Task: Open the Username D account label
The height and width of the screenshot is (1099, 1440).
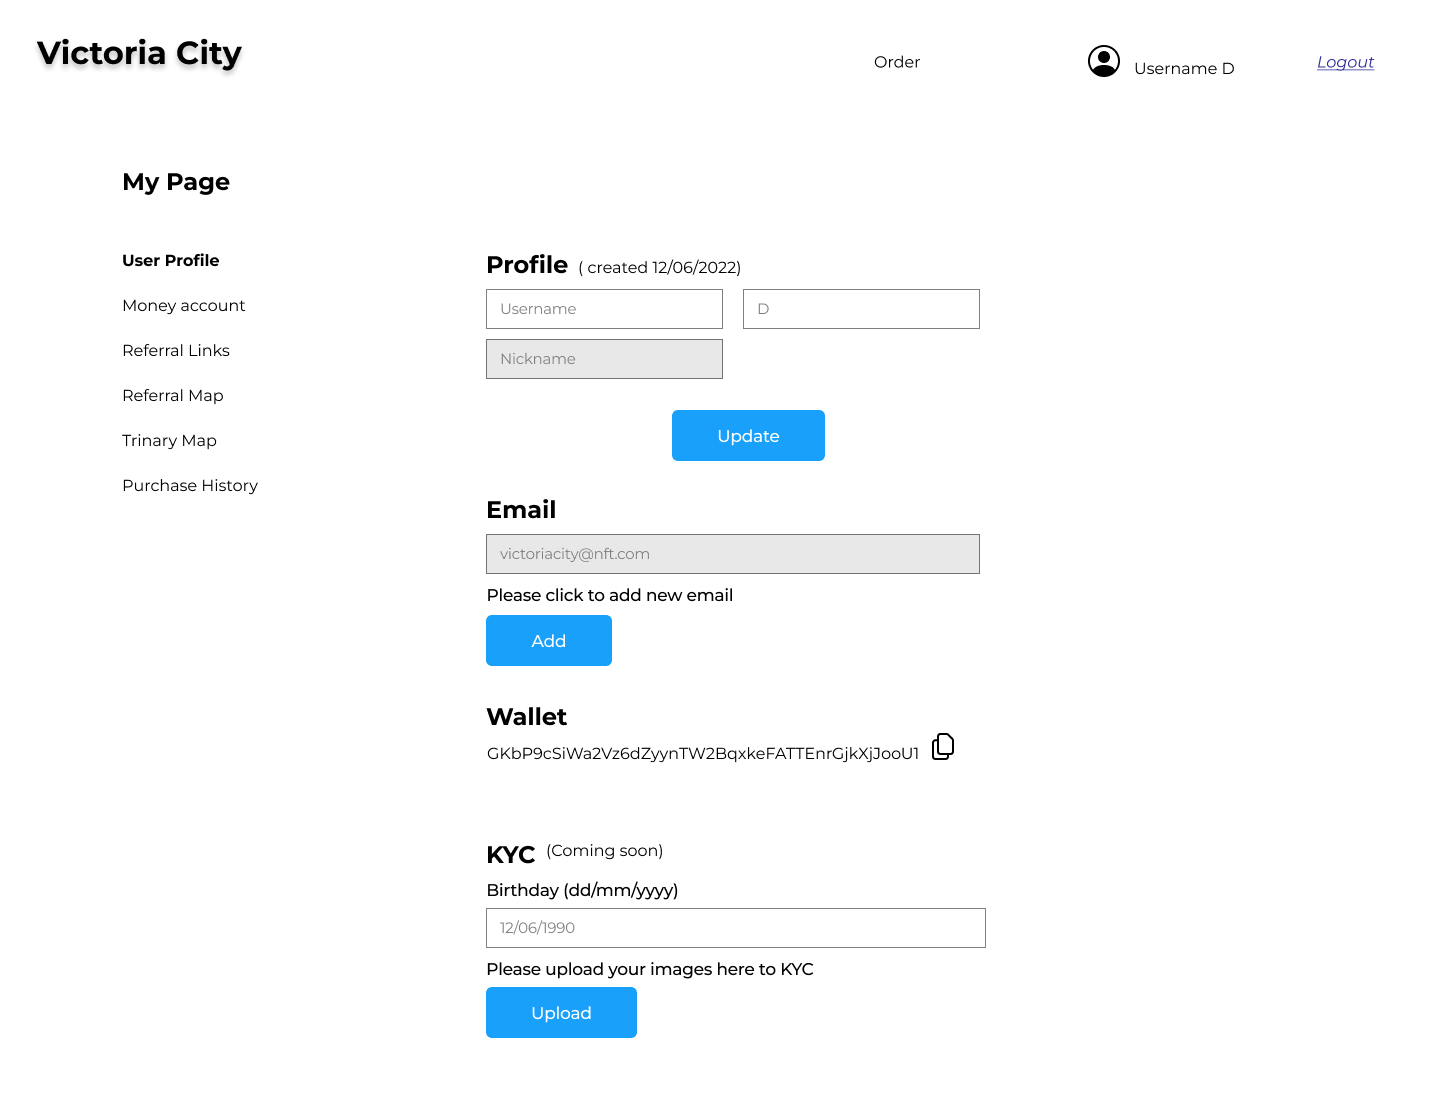Action: [1184, 68]
